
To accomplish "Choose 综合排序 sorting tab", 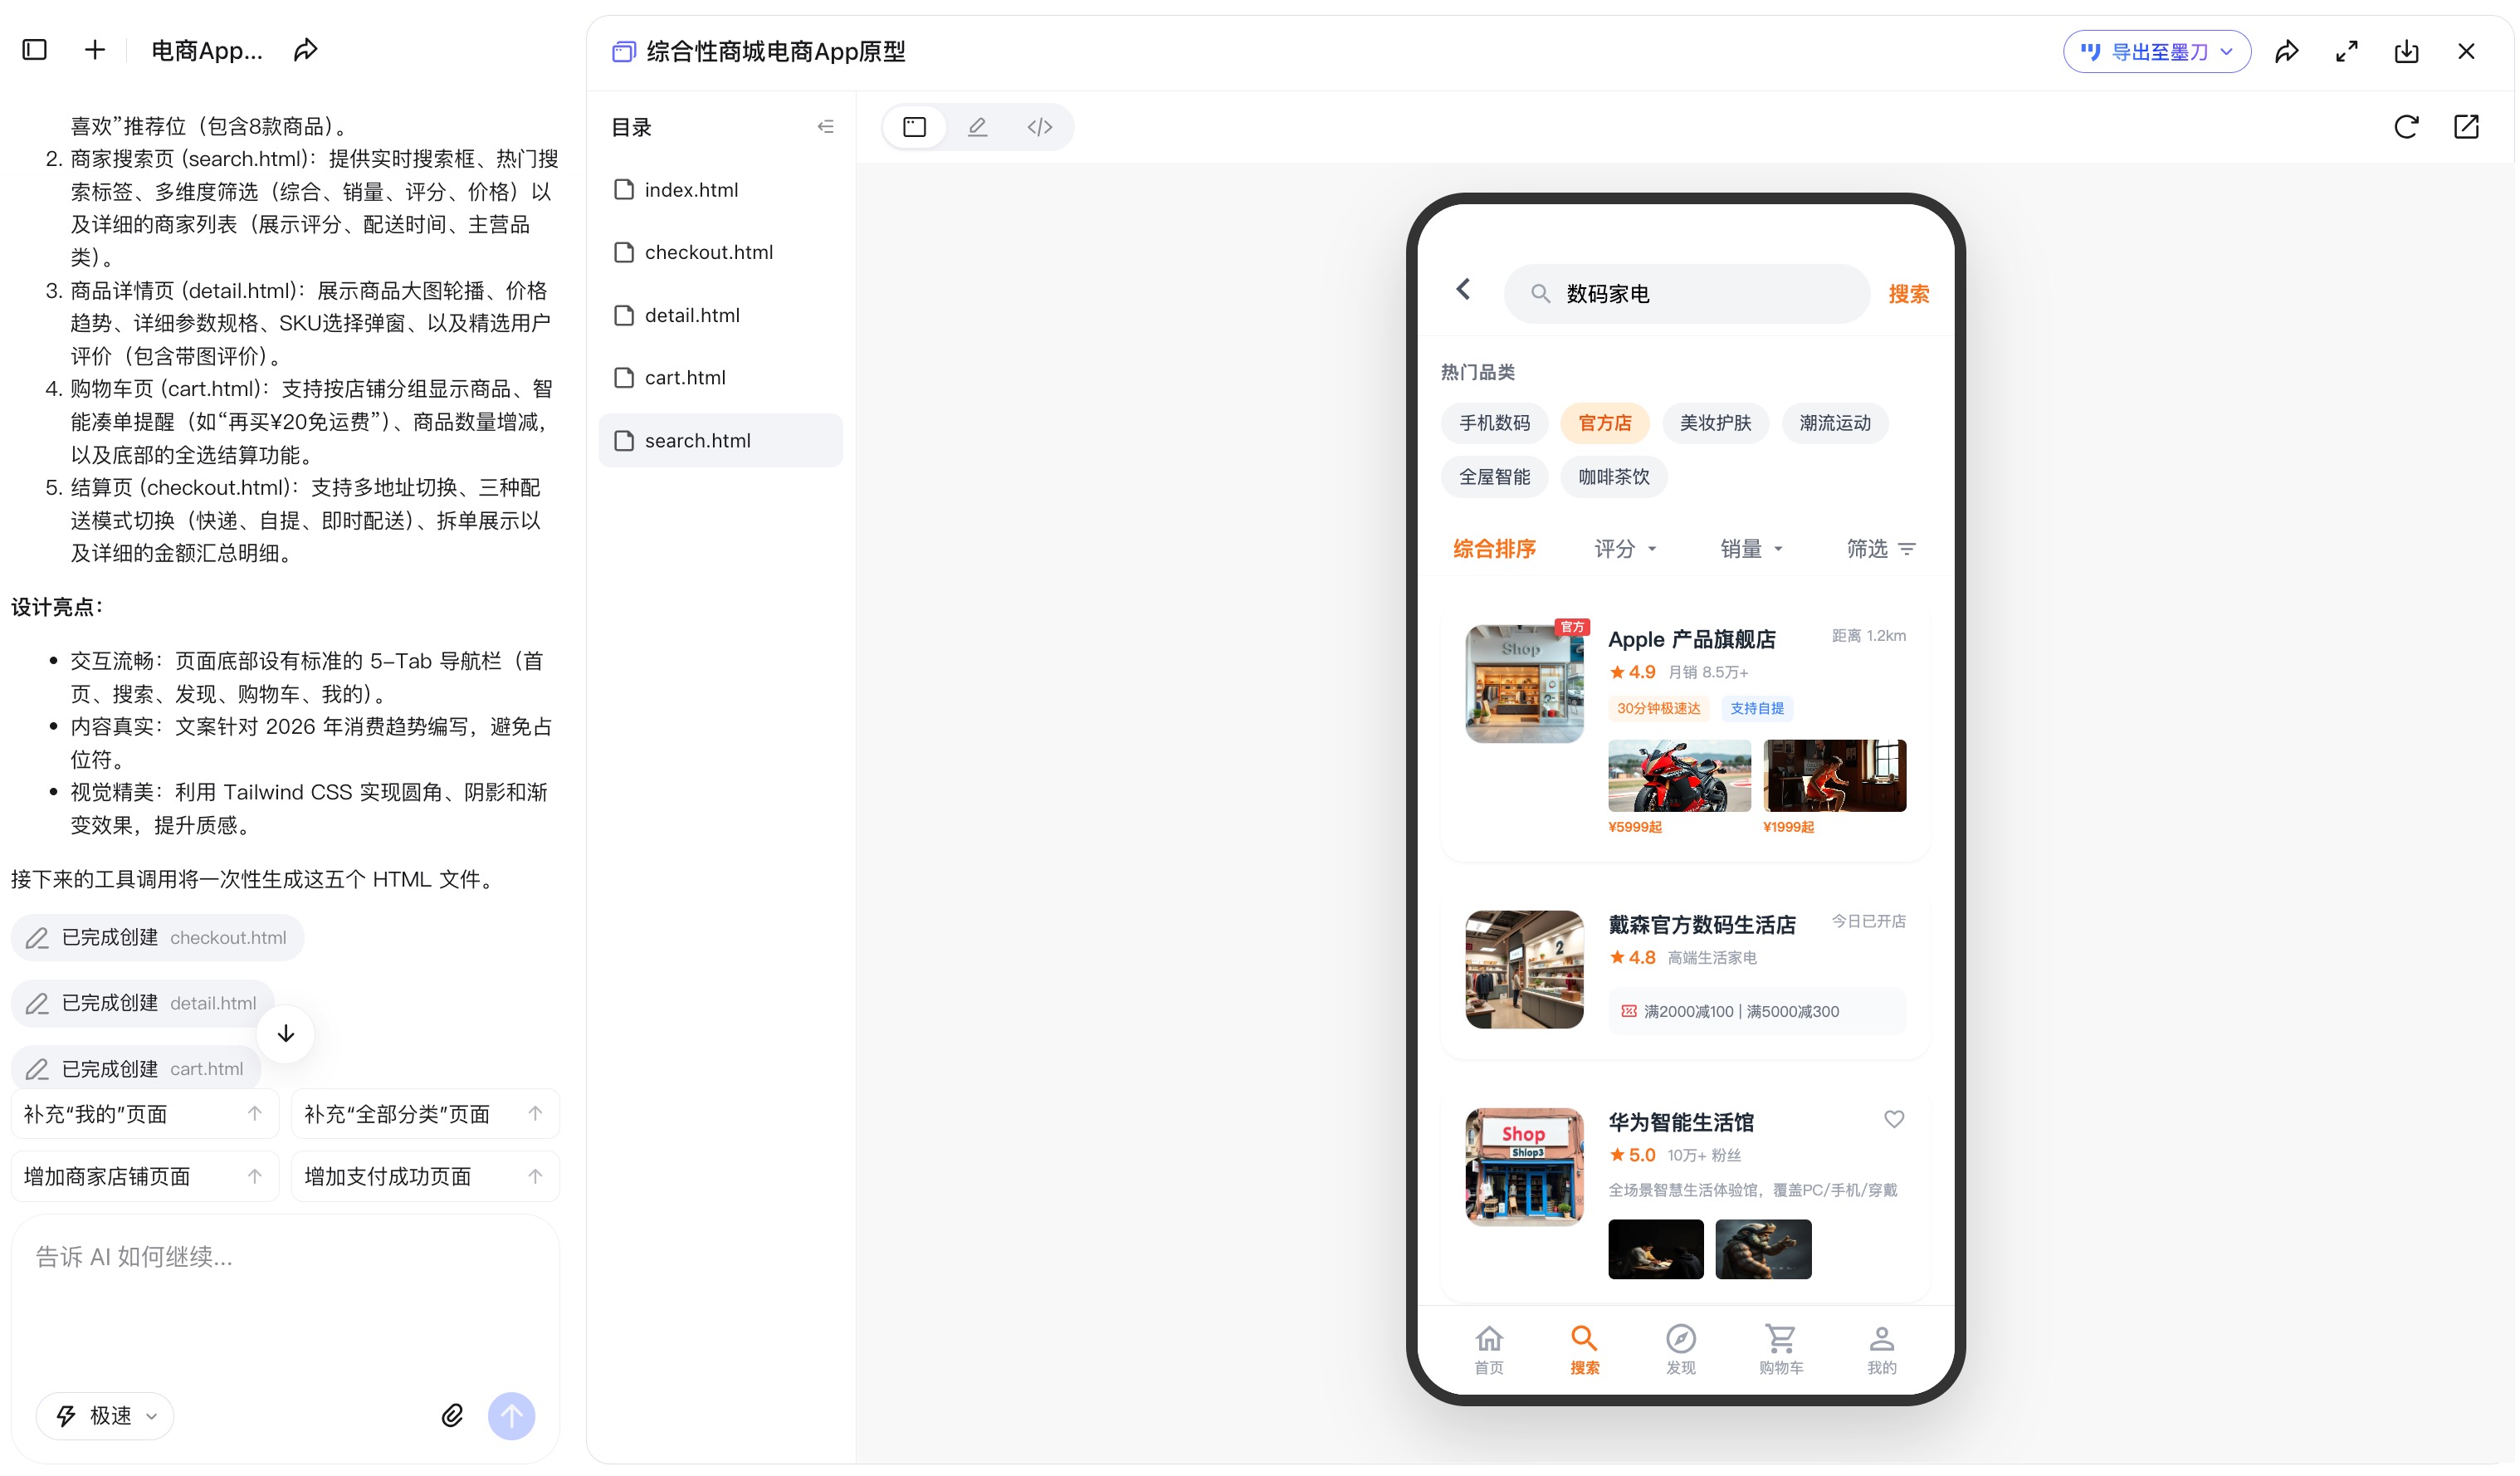I will [1495, 549].
